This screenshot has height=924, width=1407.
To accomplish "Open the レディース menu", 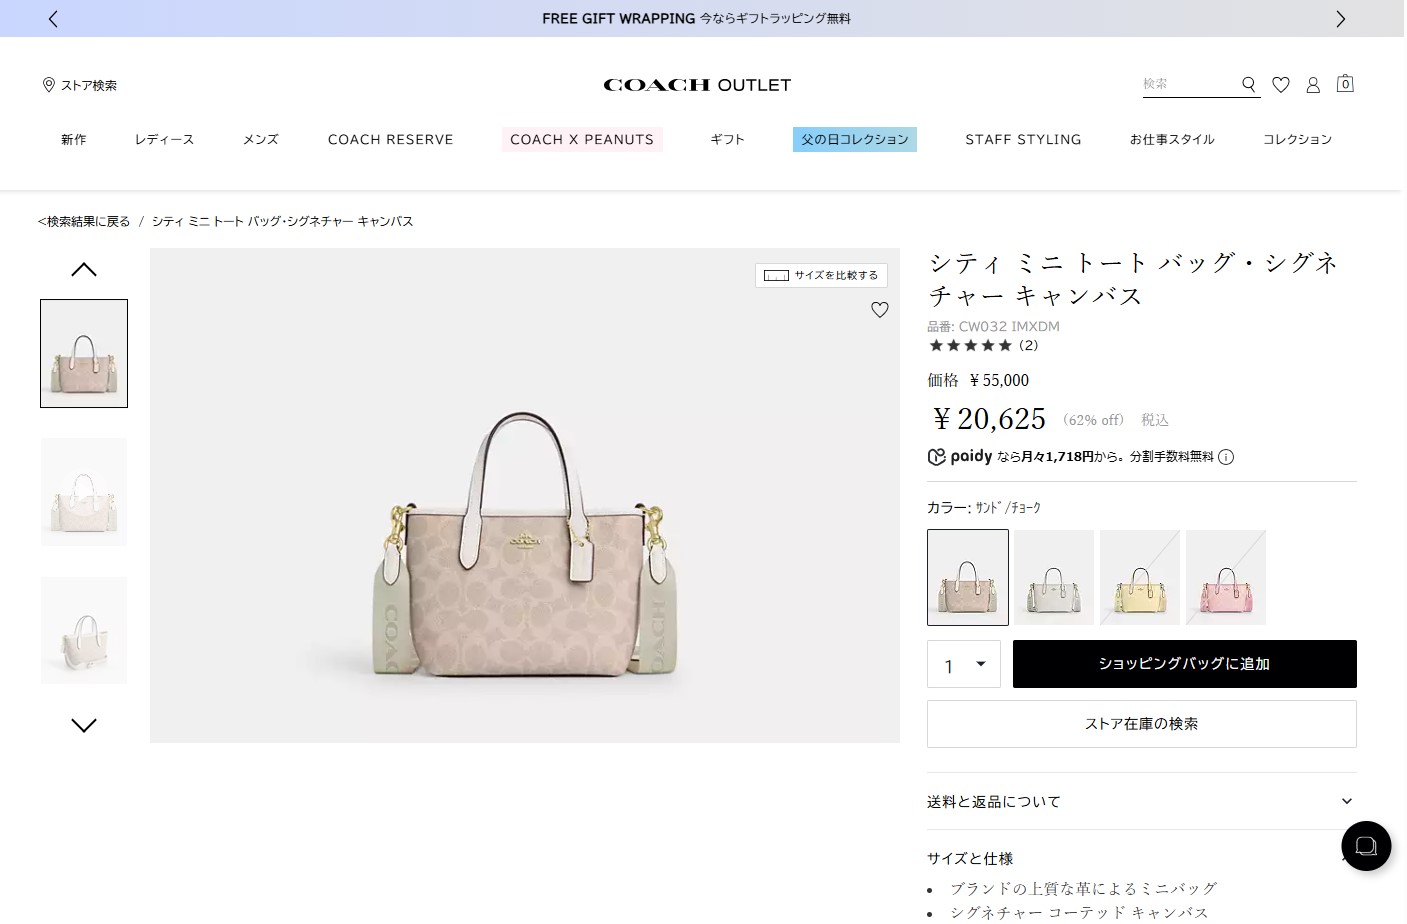I will coord(165,139).
